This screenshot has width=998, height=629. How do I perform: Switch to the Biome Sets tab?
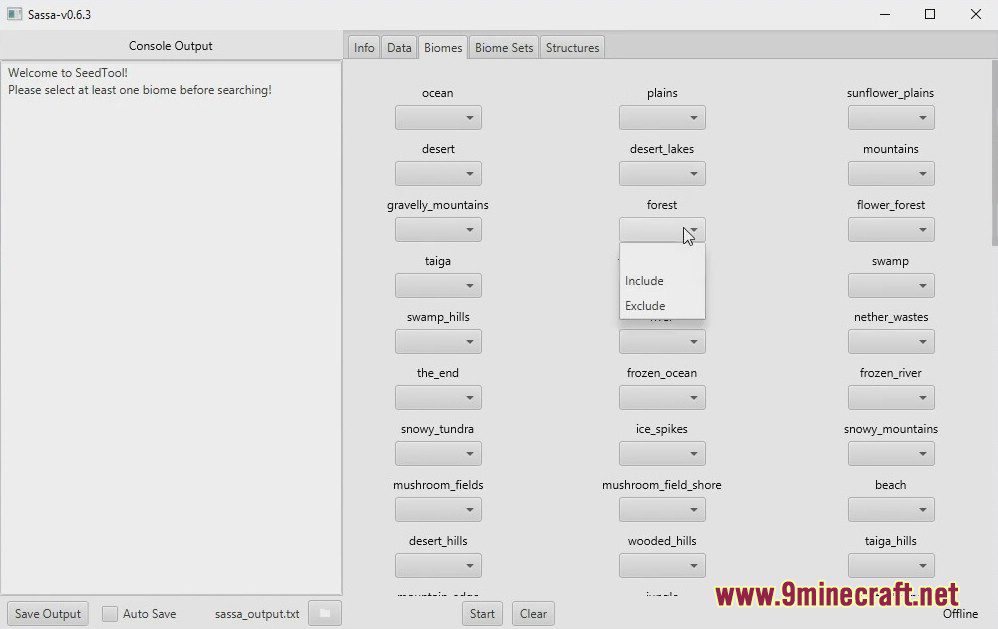pos(504,48)
